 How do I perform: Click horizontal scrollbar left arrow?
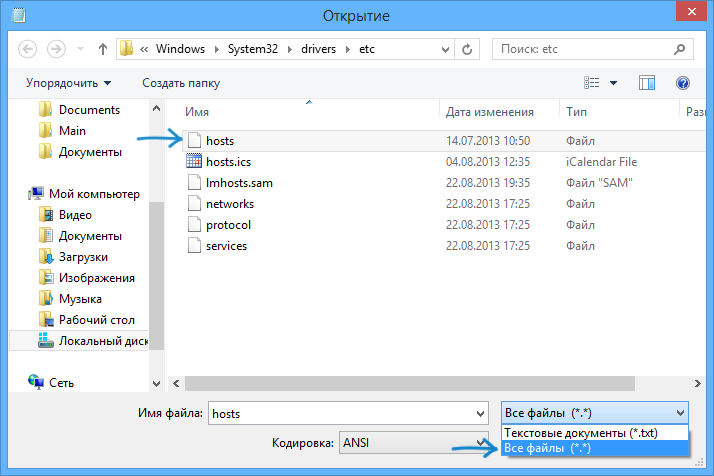tap(176, 384)
